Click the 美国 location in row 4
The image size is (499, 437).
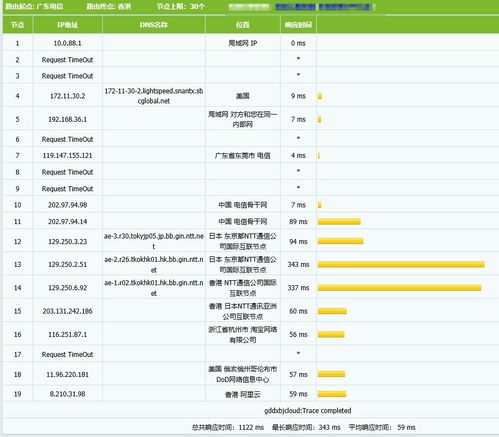tap(243, 96)
